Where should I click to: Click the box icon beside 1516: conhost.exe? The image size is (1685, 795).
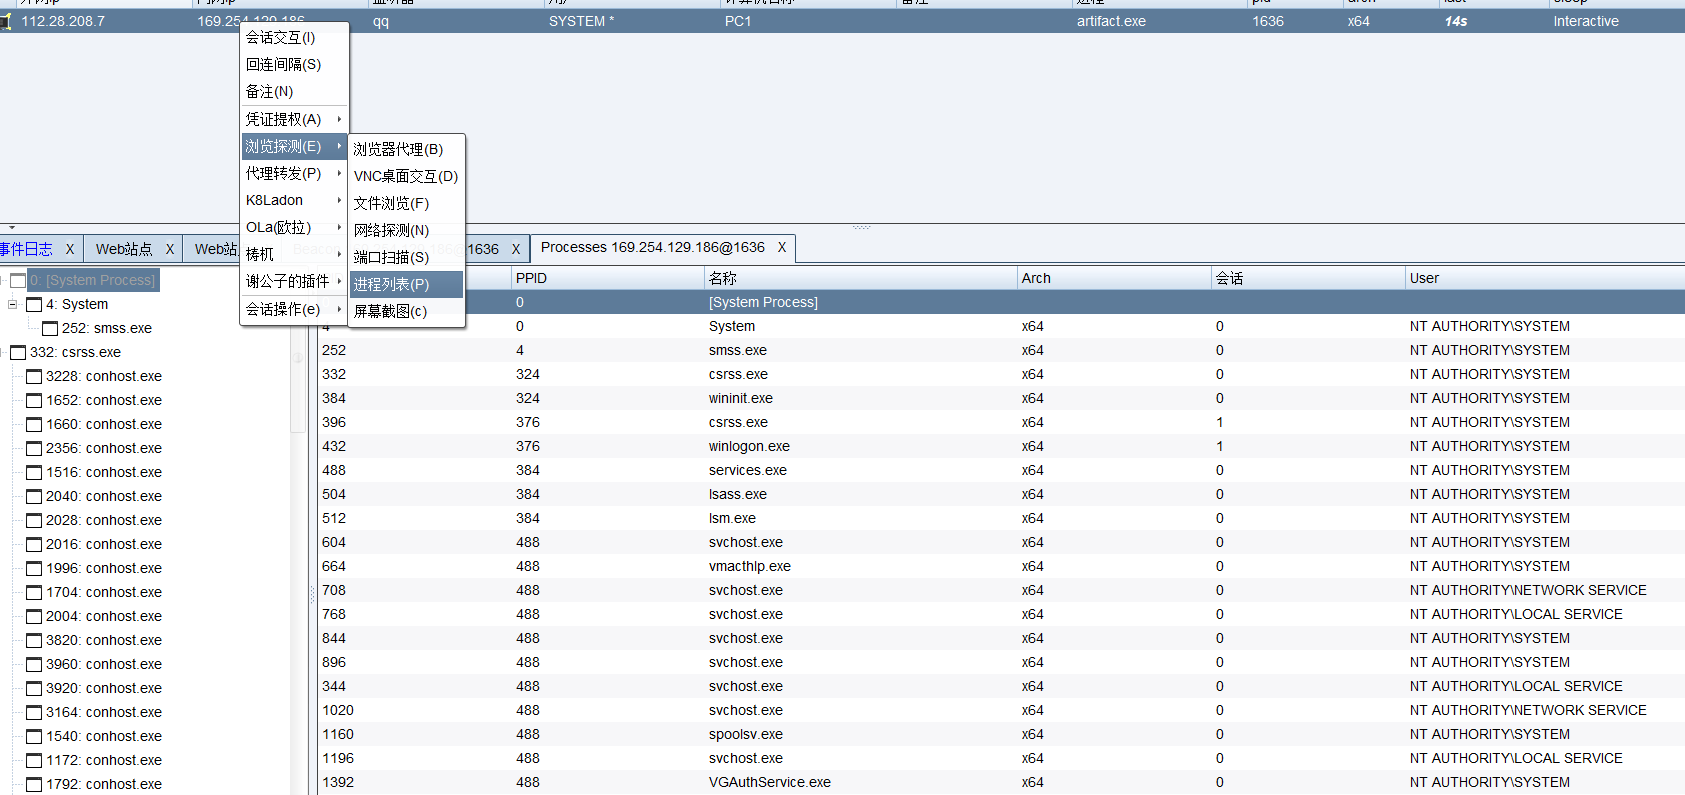pyautogui.click(x=34, y=472)
